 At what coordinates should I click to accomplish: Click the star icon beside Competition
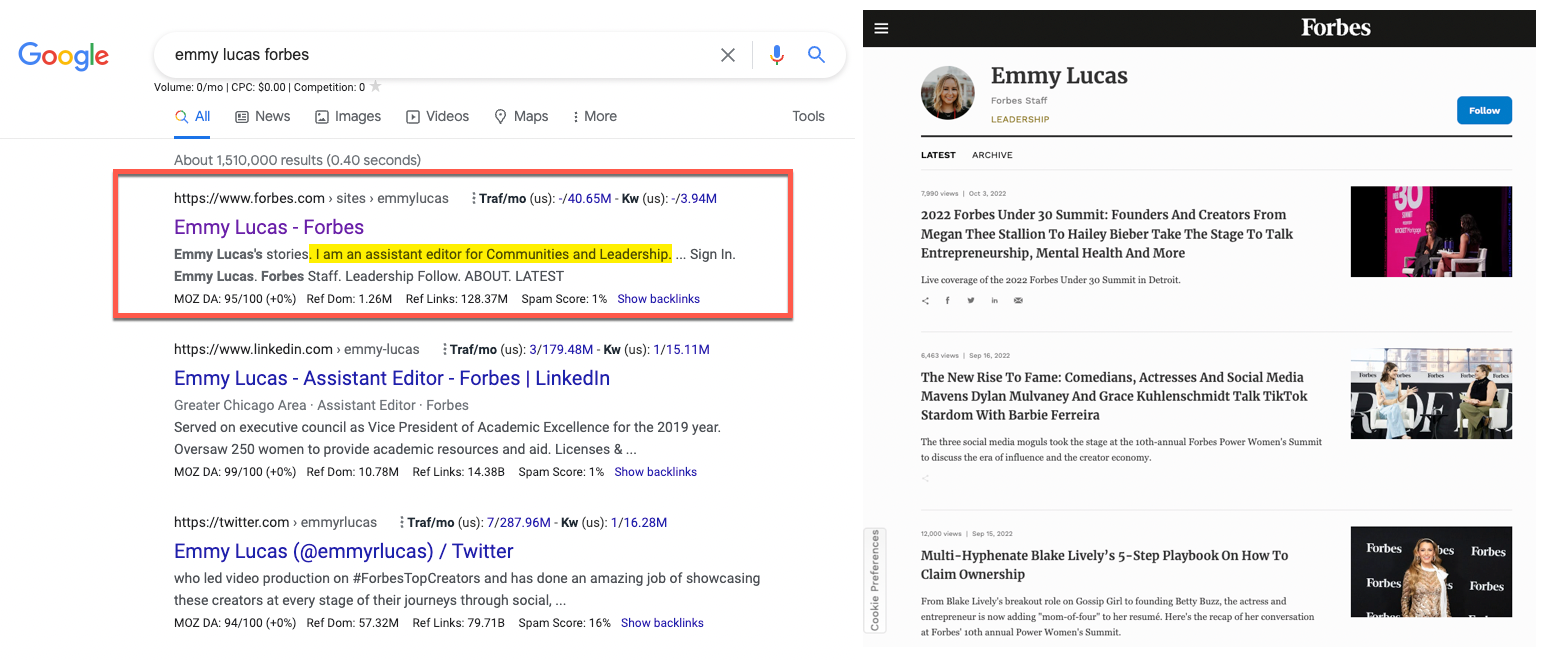point(376,87)
